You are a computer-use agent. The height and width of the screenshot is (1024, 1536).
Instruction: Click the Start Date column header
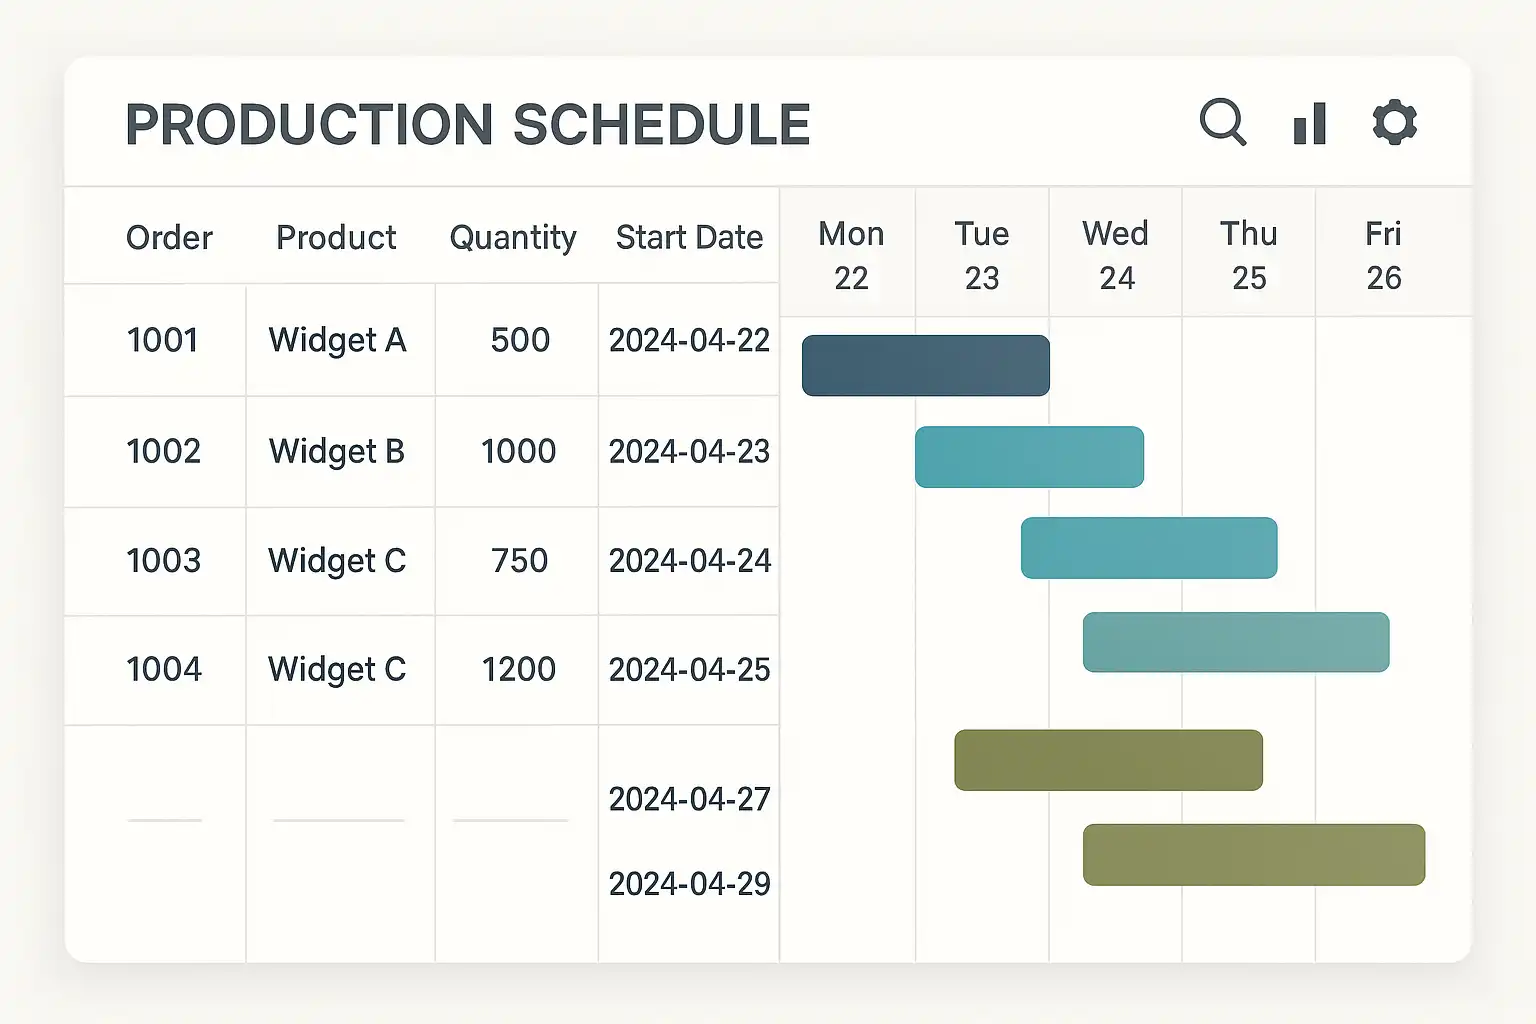(689, 238)
